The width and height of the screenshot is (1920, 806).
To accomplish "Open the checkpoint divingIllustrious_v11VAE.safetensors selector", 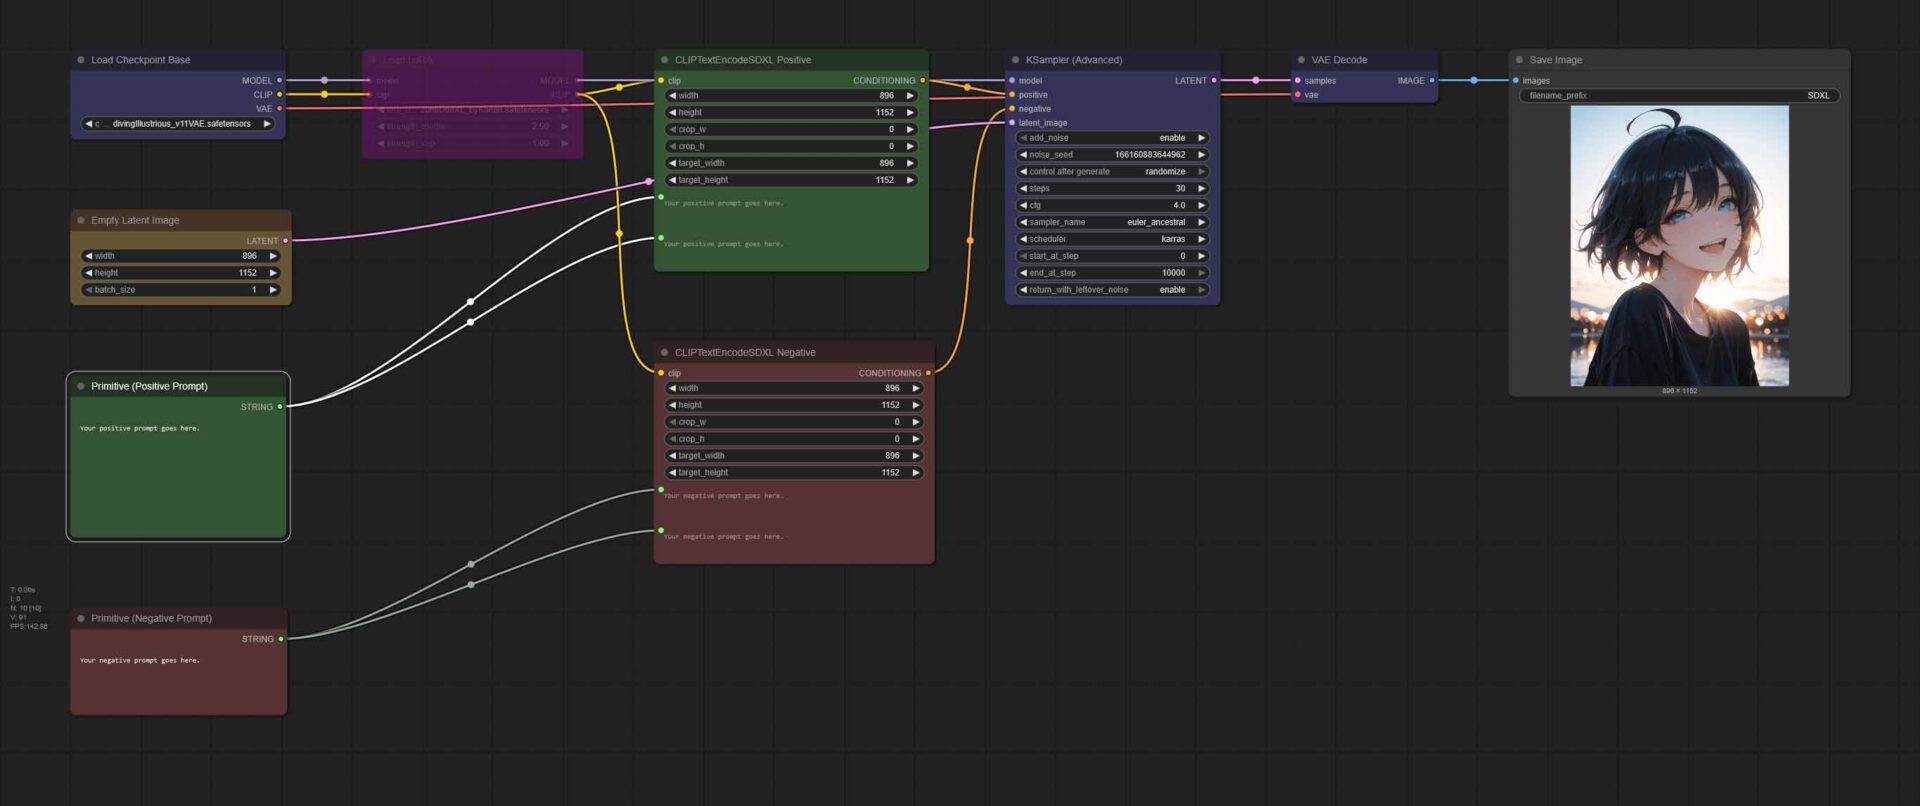I will pyautogui.click(x=178, y=124).
